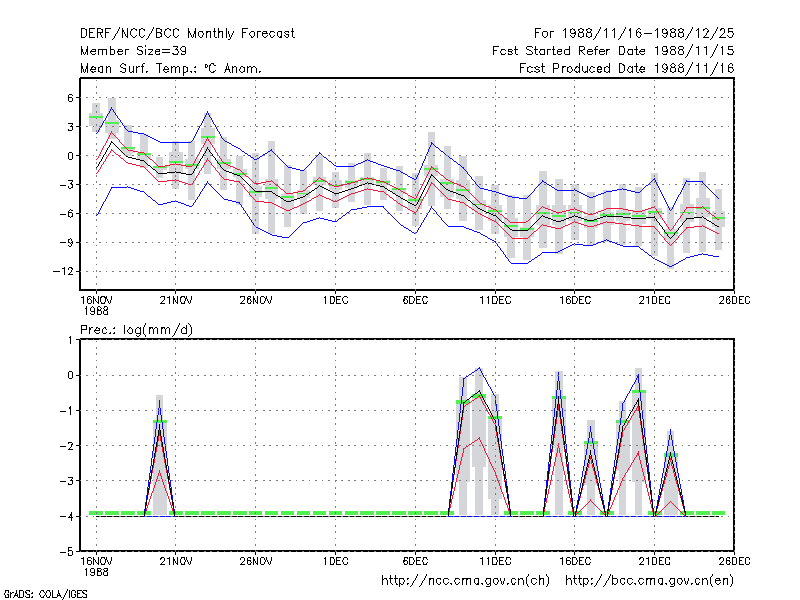Screen dimensions: 800x600
Task: Click the 6DEC label under precipitation chart
Action: pyautogui.click(x=415, y=562)
